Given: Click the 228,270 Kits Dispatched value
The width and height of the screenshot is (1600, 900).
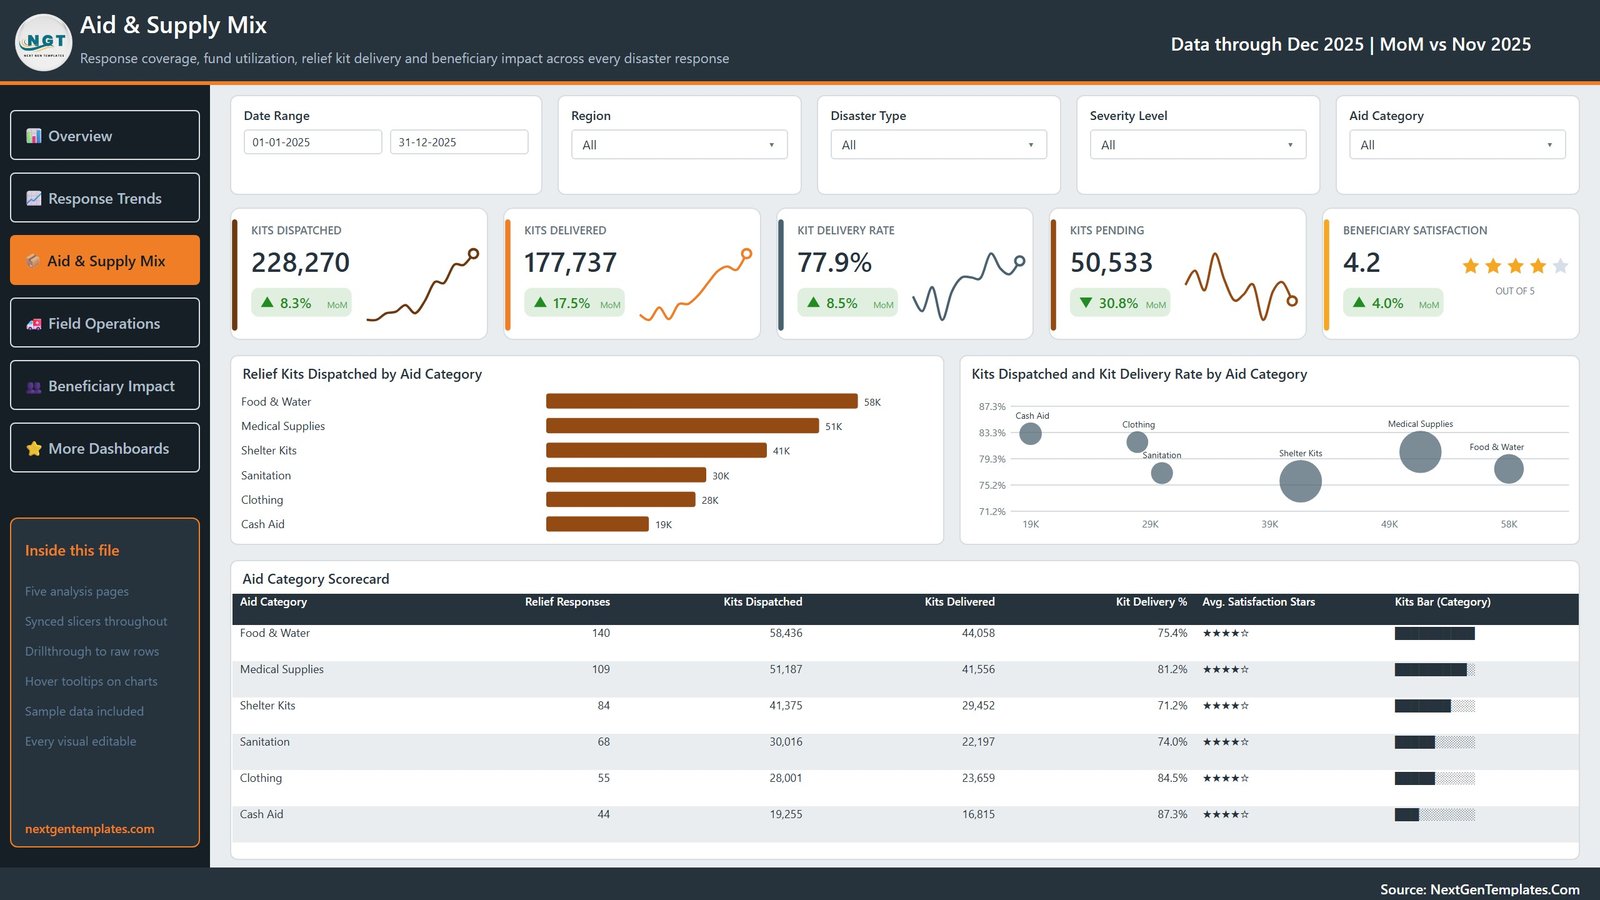Looking at the screenshot, I should click(300, 262).
